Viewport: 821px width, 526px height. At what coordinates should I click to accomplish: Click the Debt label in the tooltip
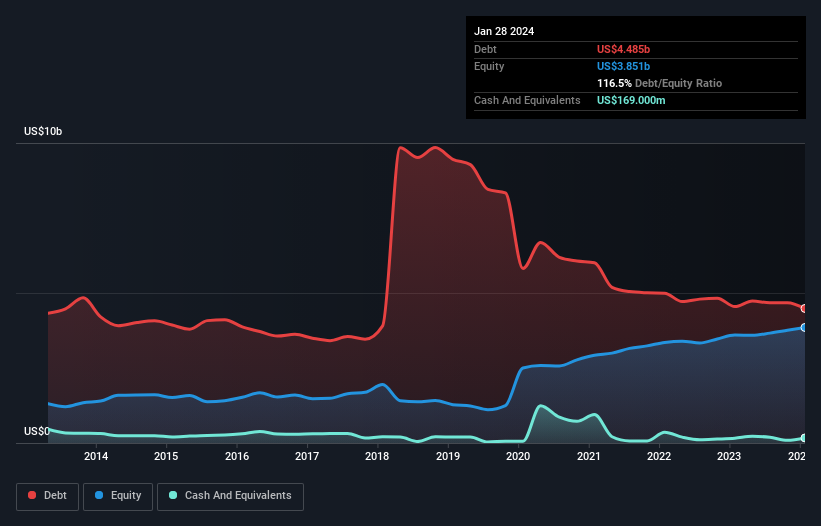coord(485,49)
